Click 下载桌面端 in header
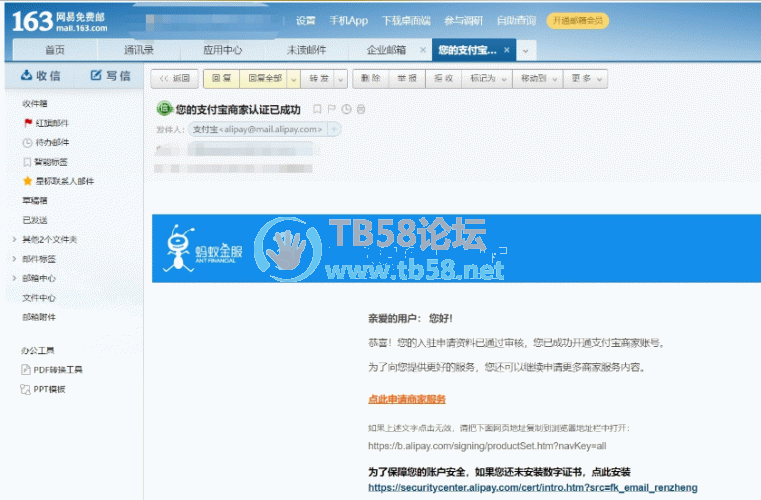This screenshot has height=500, width=761. click(x=406, y=21)
